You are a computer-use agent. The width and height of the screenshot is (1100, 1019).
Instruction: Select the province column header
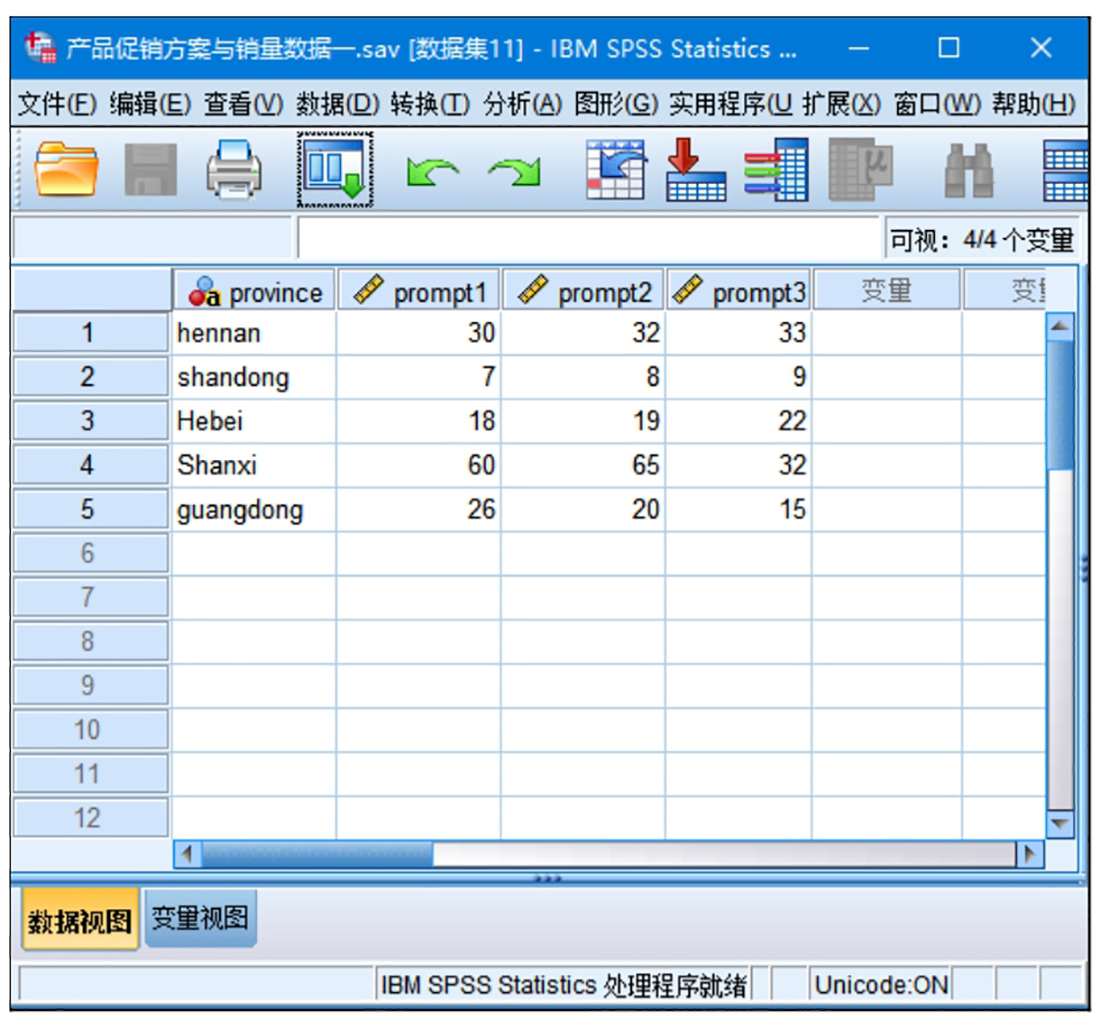click(254, 293)
